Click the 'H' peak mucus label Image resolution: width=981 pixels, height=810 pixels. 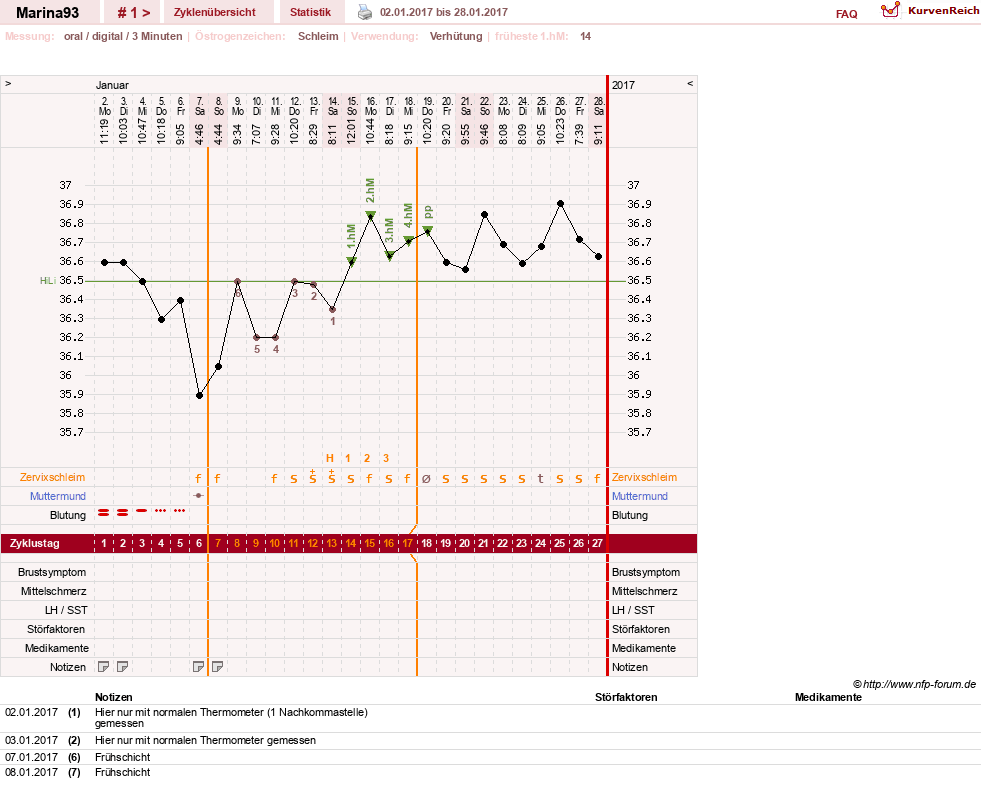(330, 458)
